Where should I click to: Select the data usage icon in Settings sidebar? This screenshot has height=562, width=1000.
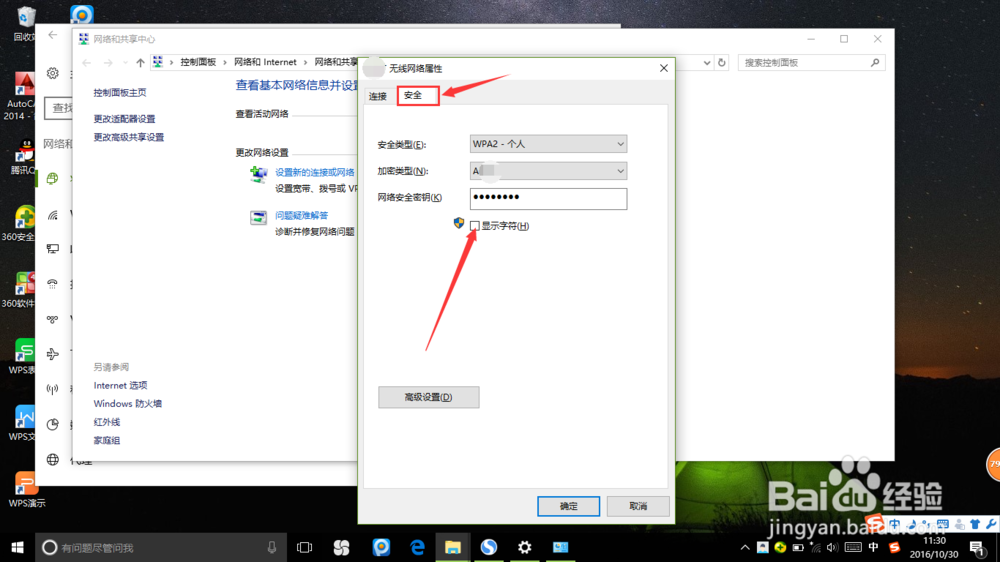52,424
